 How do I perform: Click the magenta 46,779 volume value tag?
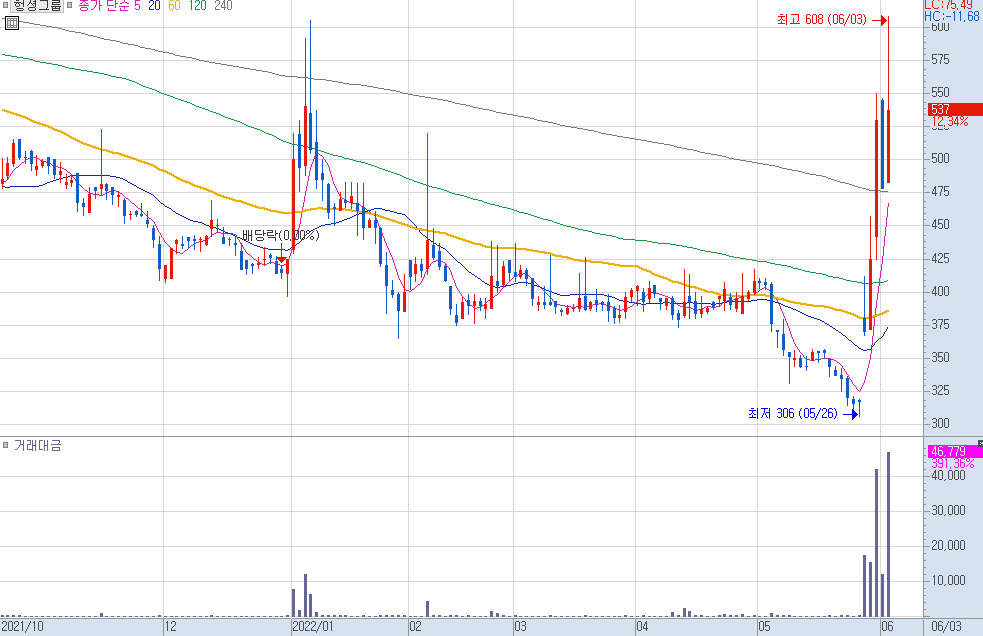coord(955,451)
